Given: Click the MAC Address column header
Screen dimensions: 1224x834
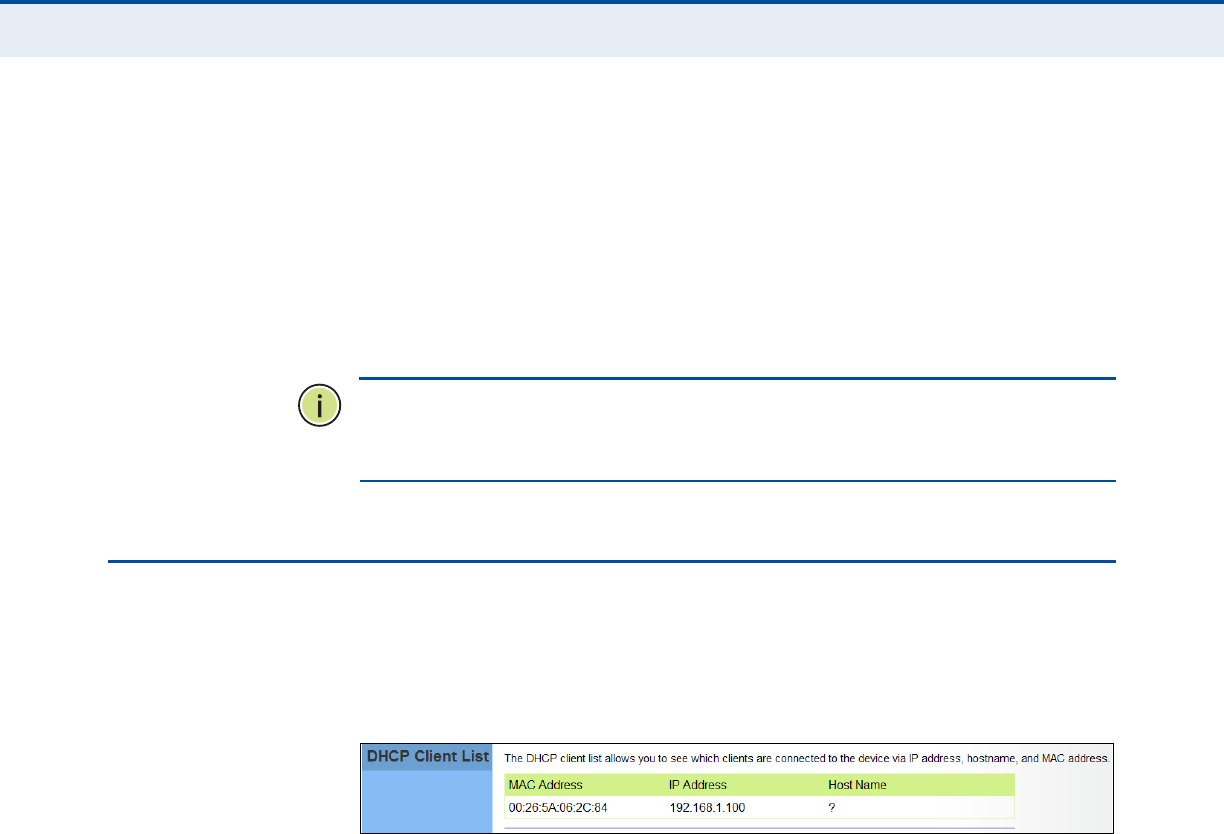Looking at the screenshot, I should click(x=545, y=785).
